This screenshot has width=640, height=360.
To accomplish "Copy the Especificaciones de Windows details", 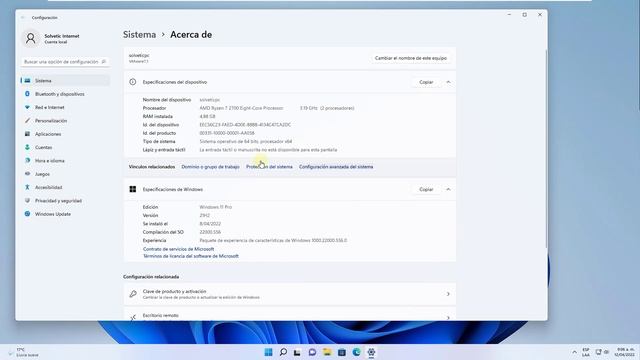I will point(426,189).
